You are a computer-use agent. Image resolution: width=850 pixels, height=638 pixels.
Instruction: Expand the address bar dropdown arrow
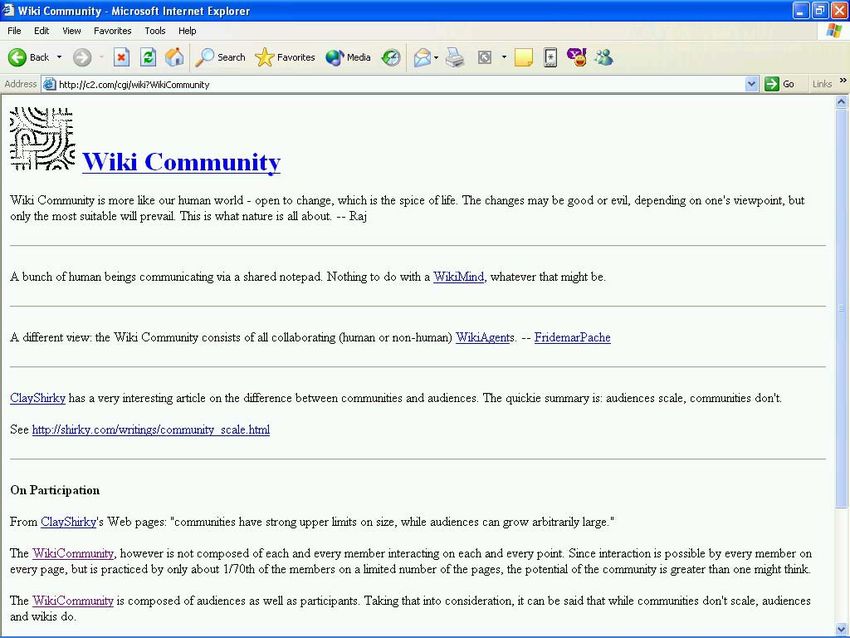[751, 84]
